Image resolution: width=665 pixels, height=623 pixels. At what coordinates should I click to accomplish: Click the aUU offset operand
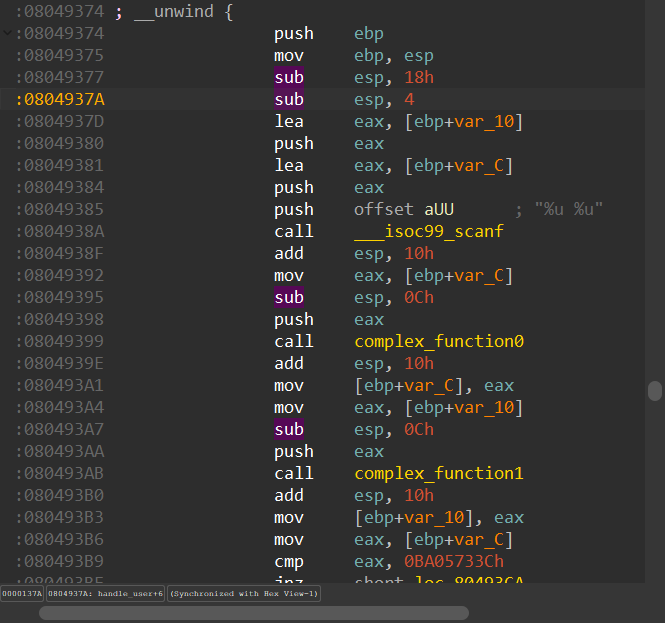(x=439, y=210)
